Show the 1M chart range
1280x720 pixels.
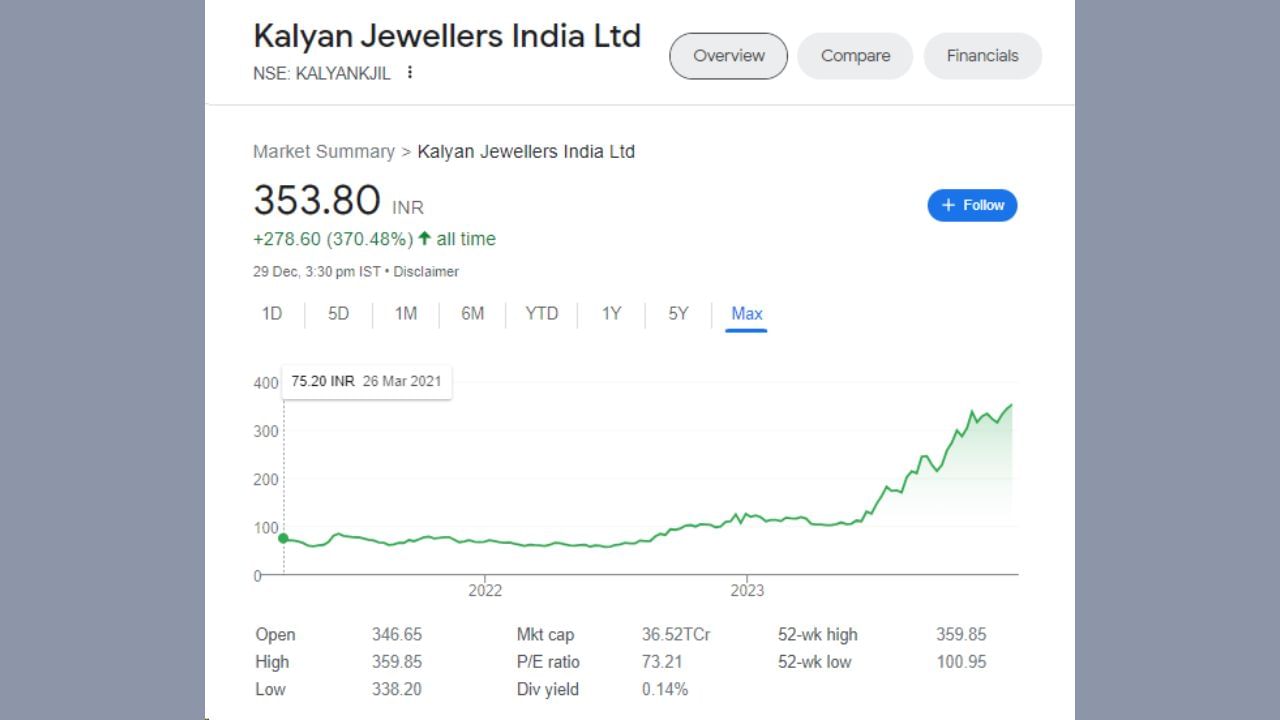pos(405,314)
